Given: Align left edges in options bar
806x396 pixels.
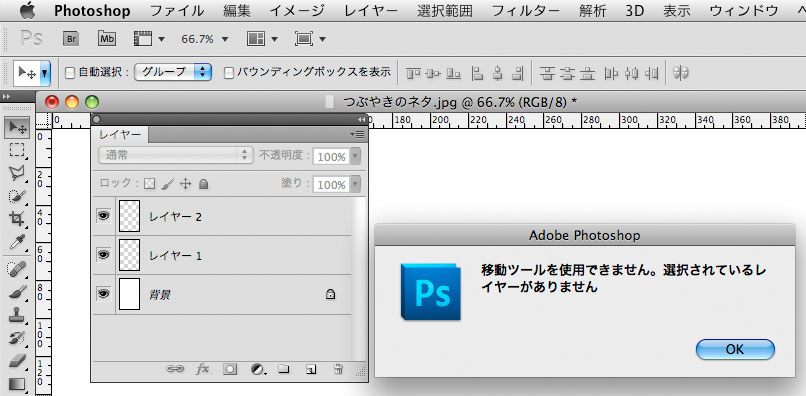Looking at the screenshot, I should pos(478,74).
